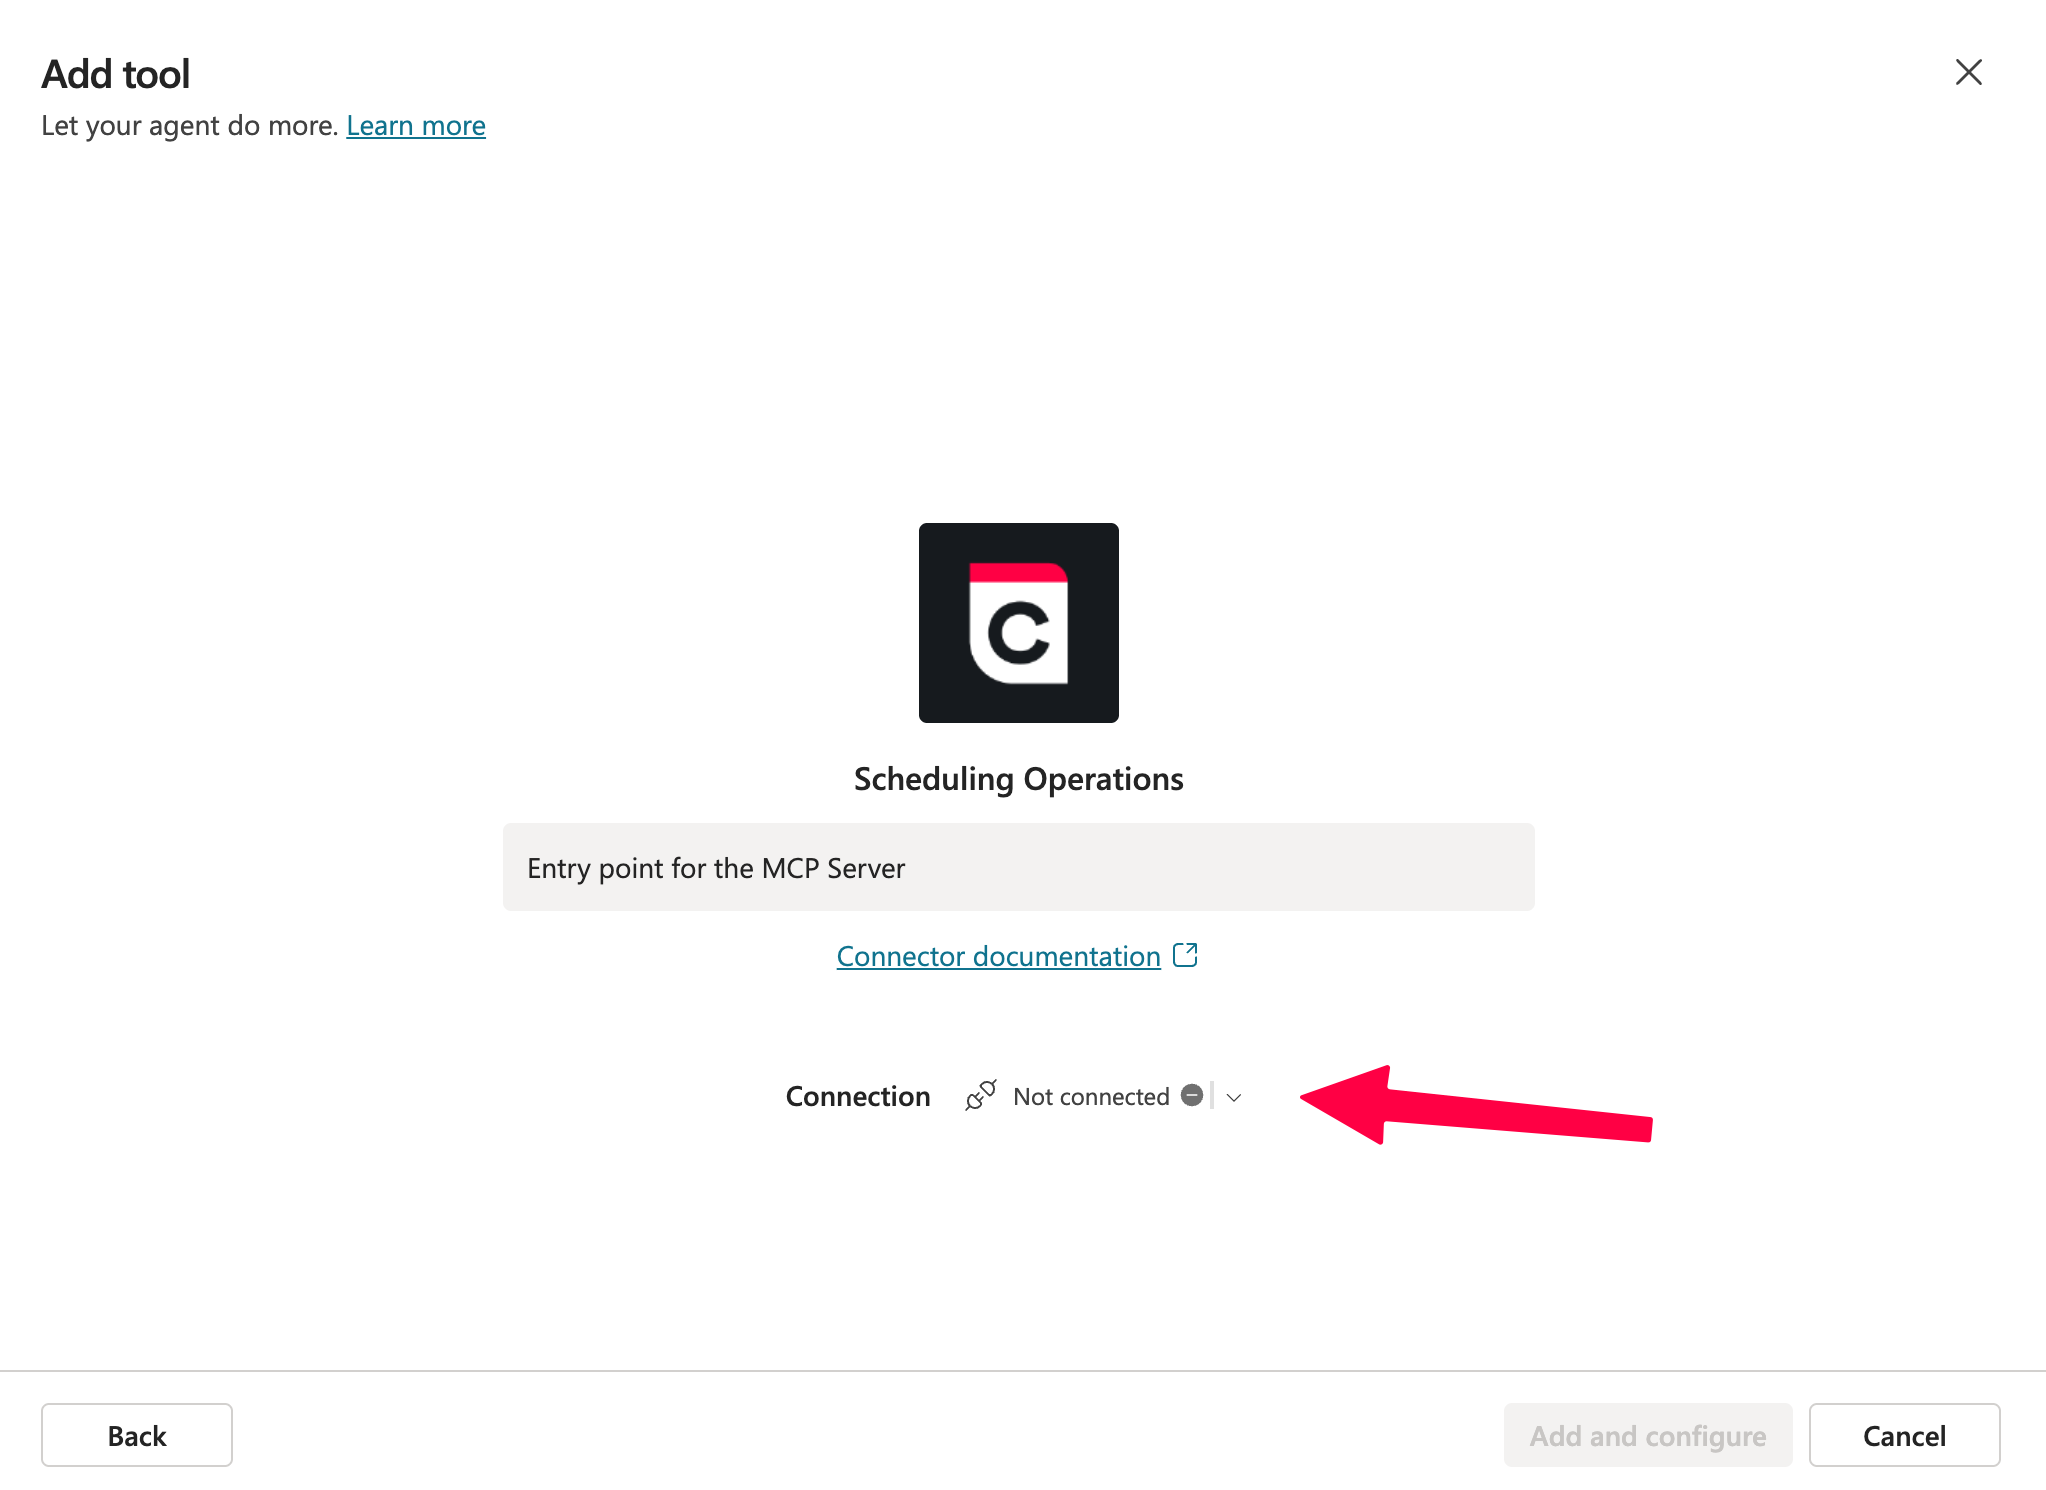
Task: Click the Add tool heading
Action: pyautogui.click(x=116, y=74)
